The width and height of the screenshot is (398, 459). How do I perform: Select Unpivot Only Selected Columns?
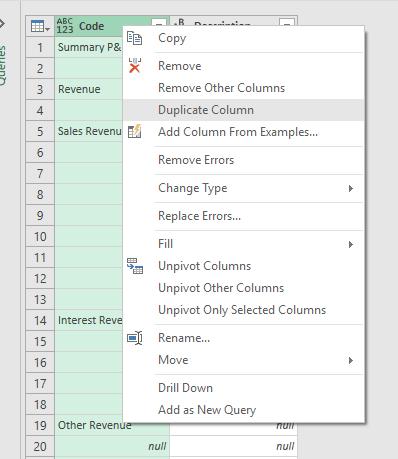pos(243,310)
